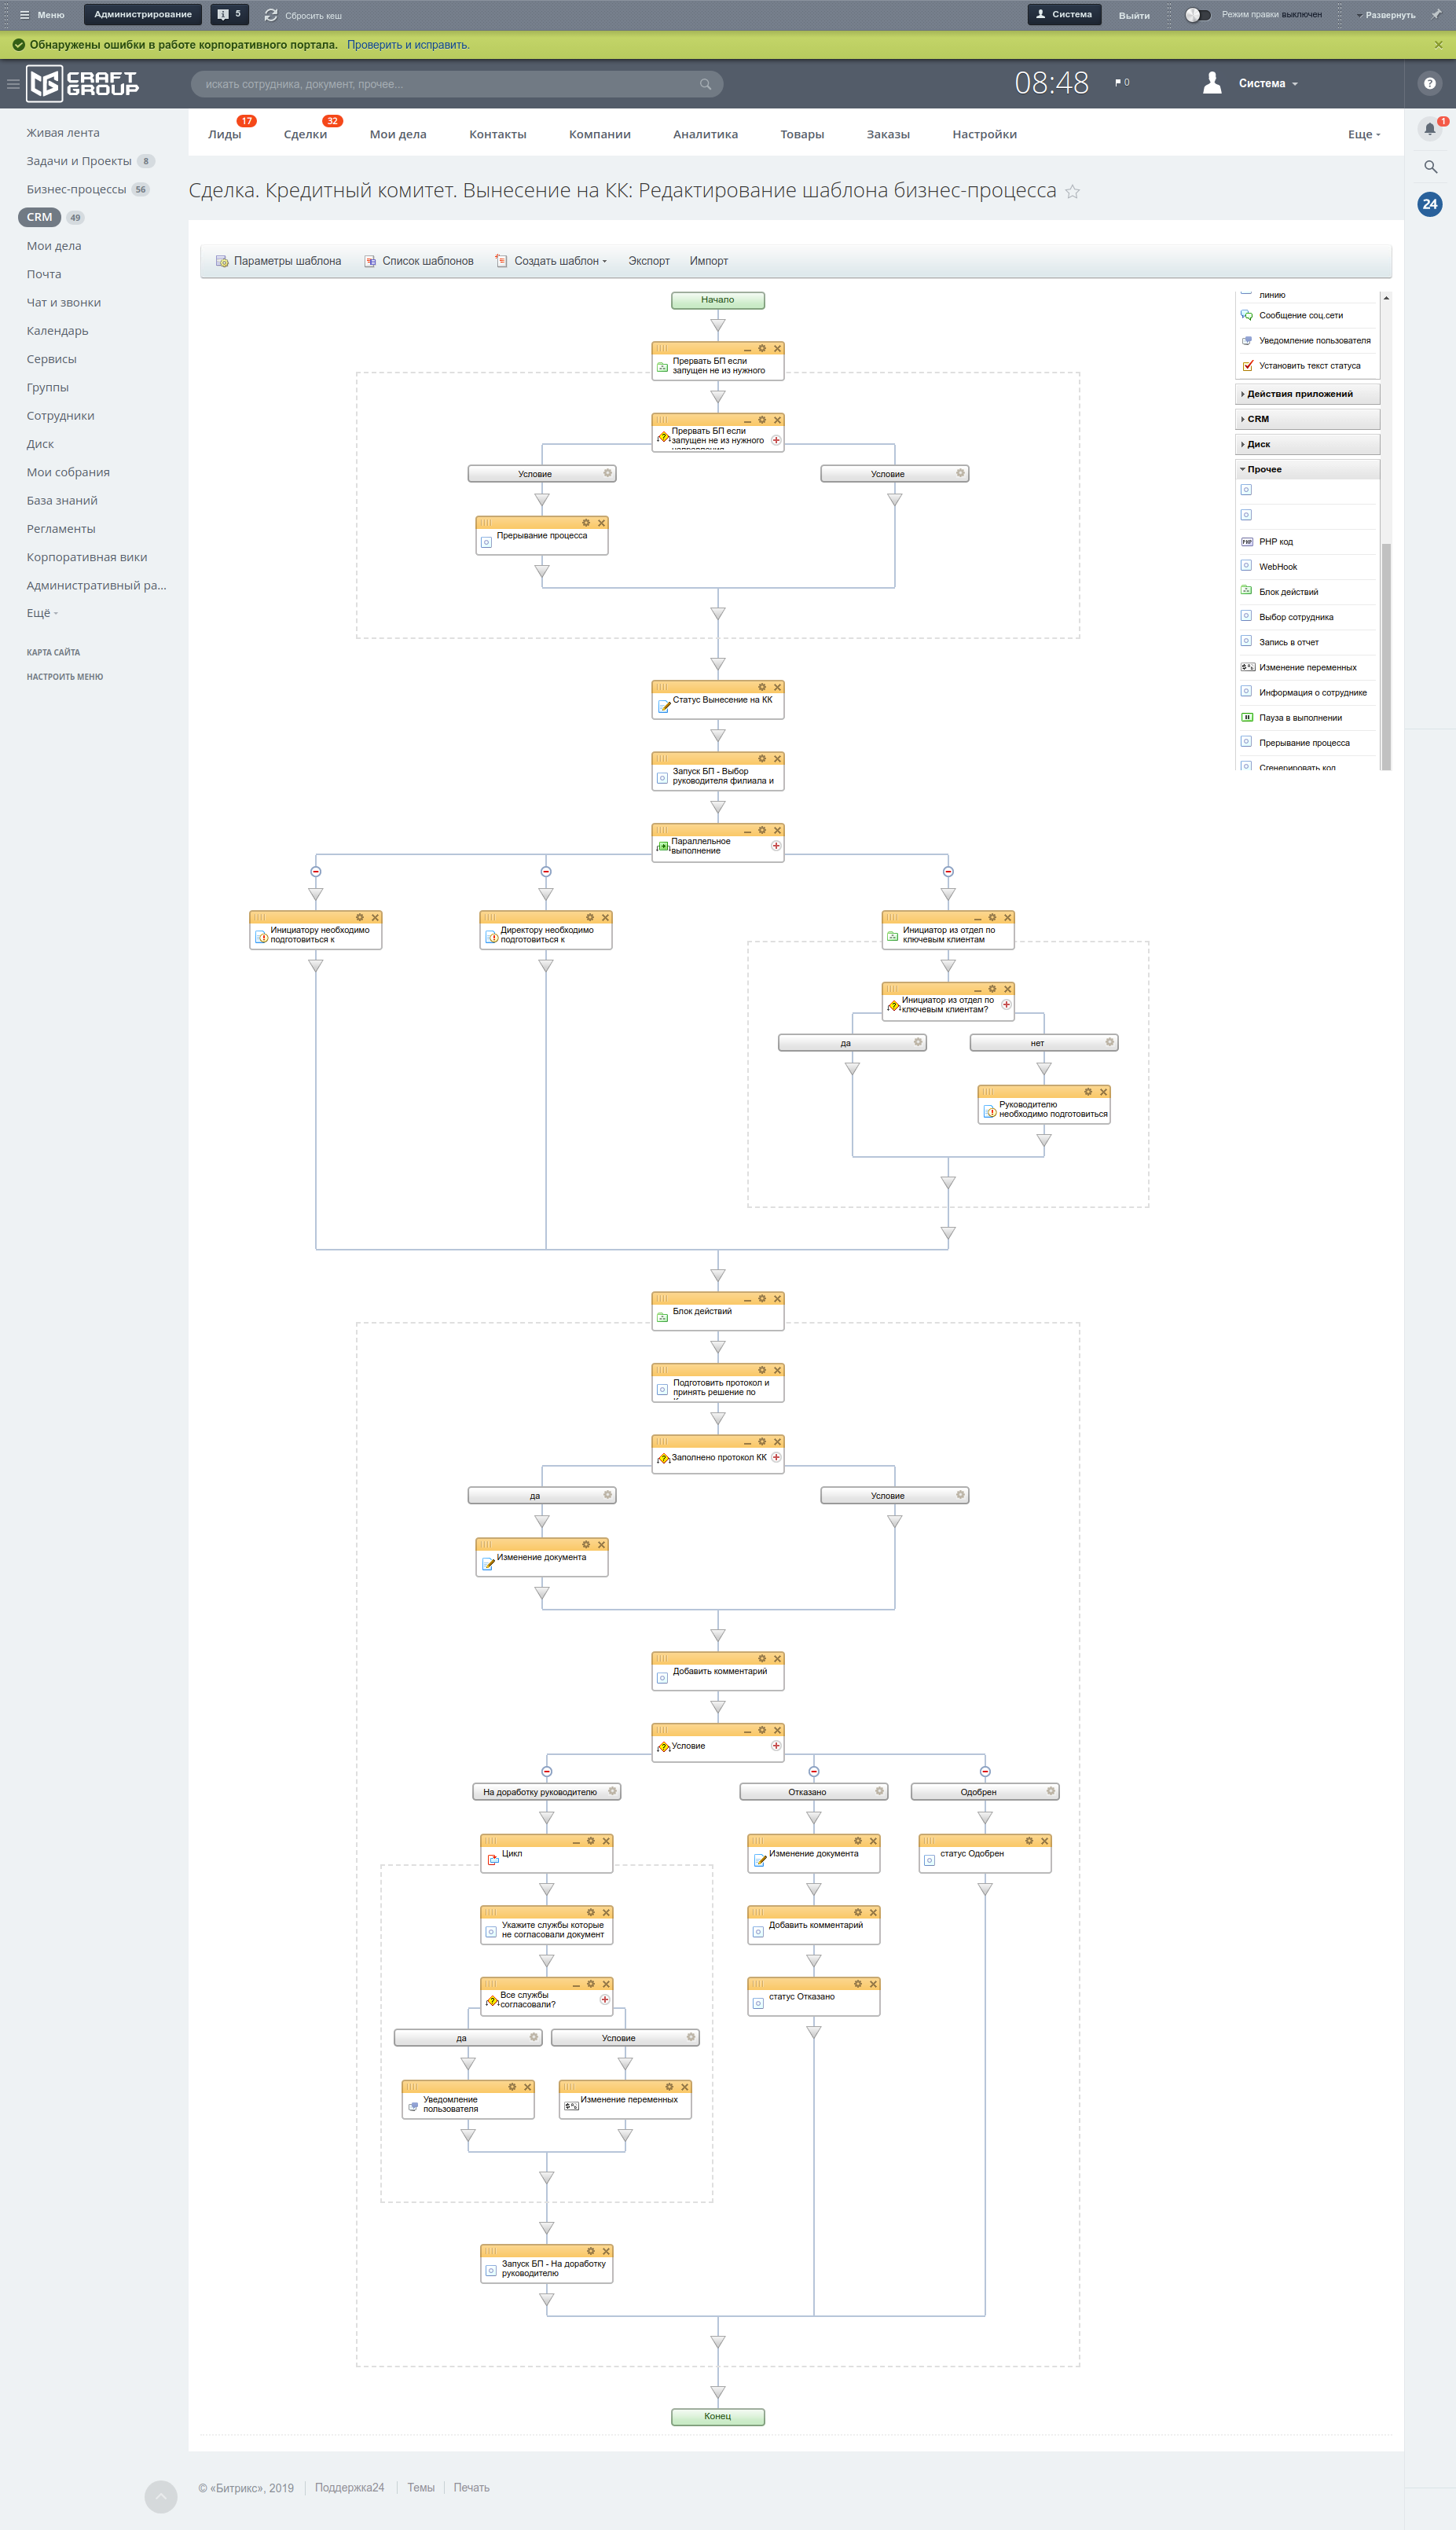Click the employee and document search field

point(450,84)
